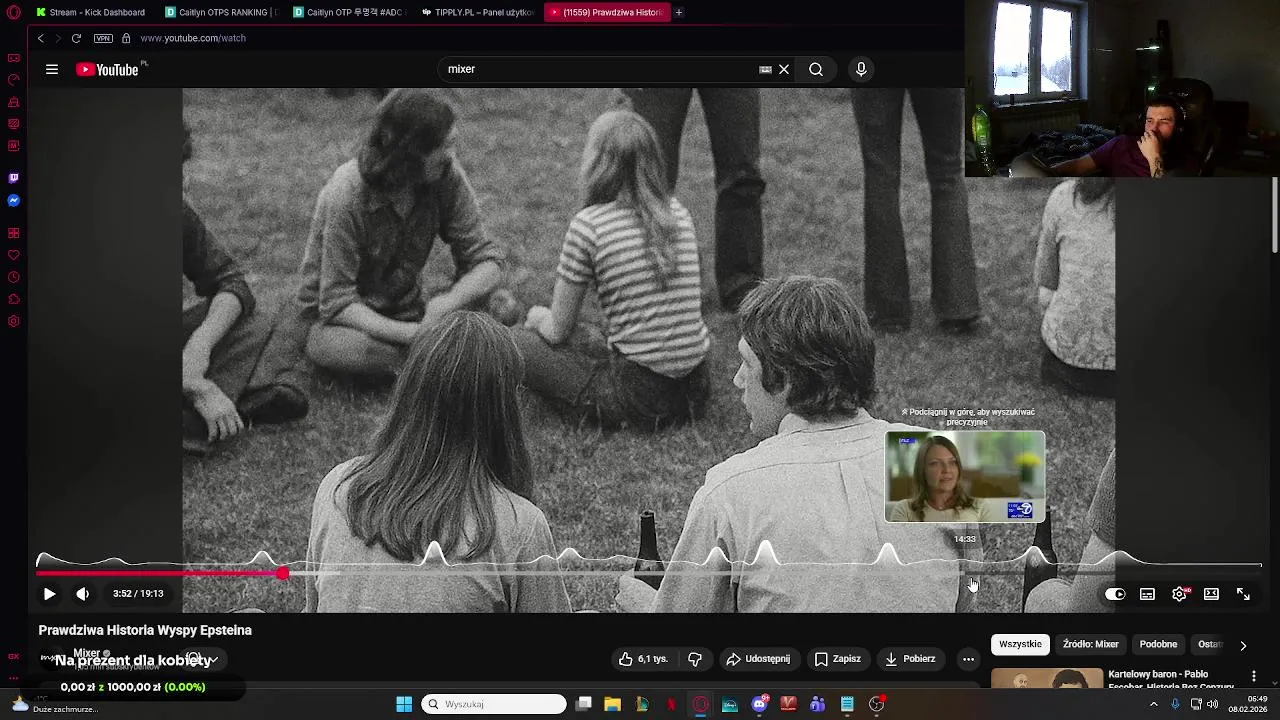Open system volume control in tray

[x=1212, y=704]
